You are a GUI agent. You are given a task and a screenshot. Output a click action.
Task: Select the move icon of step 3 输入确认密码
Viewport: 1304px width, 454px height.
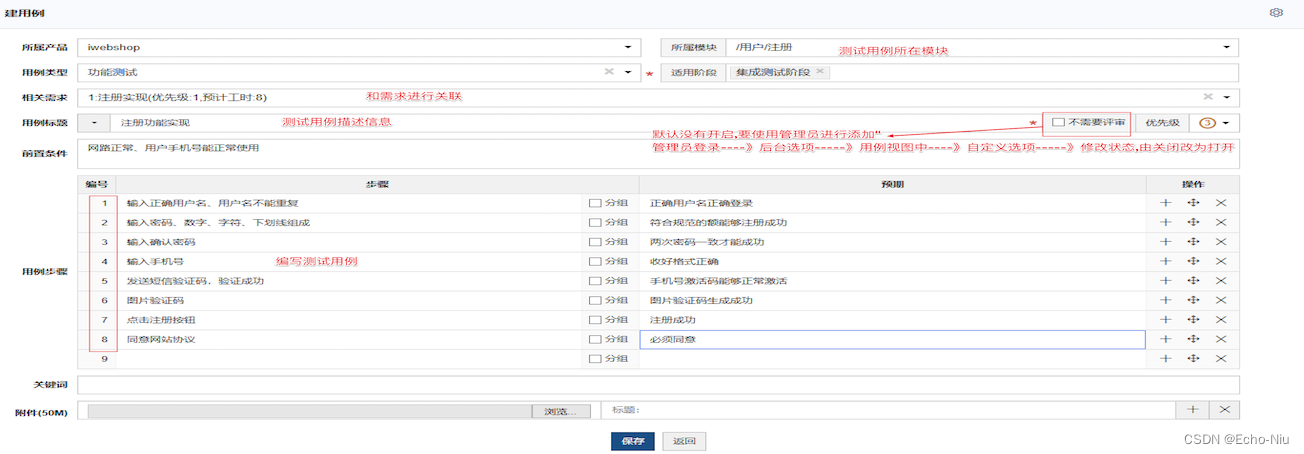coord(1193,242)
